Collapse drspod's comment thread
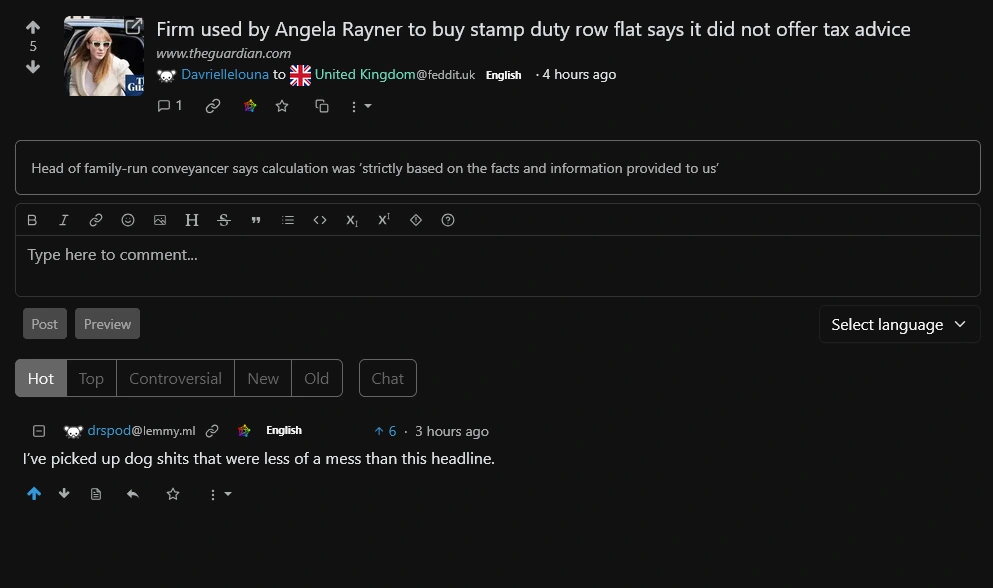The image size is (993, 588). click(39, 430)
